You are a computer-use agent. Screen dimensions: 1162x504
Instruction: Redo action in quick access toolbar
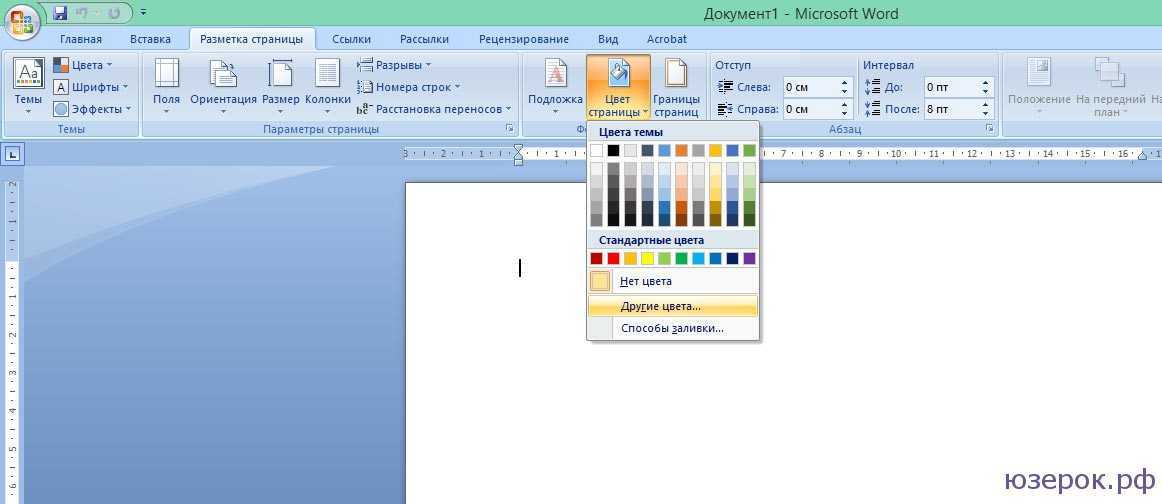114,13
